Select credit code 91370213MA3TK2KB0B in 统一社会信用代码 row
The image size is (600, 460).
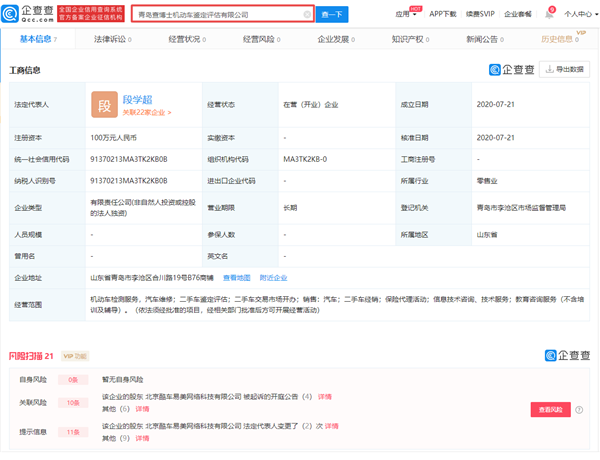click(129, 159)
